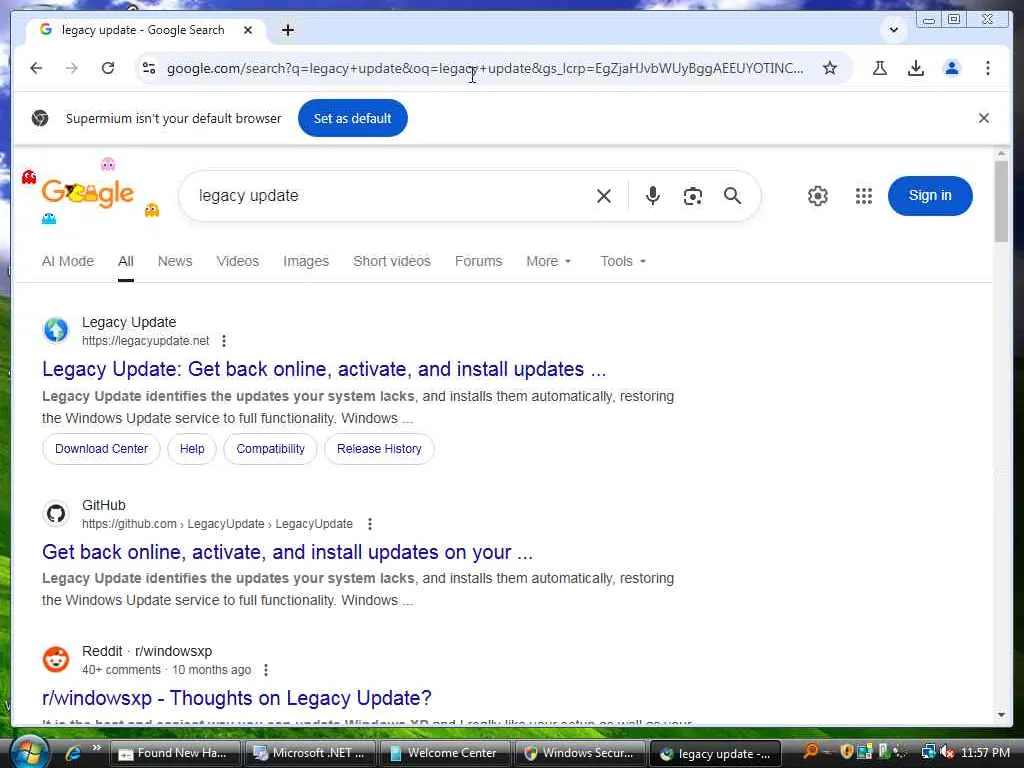View site information icon in address bar
Screen dimensions: 1024x768
point(149,68)
